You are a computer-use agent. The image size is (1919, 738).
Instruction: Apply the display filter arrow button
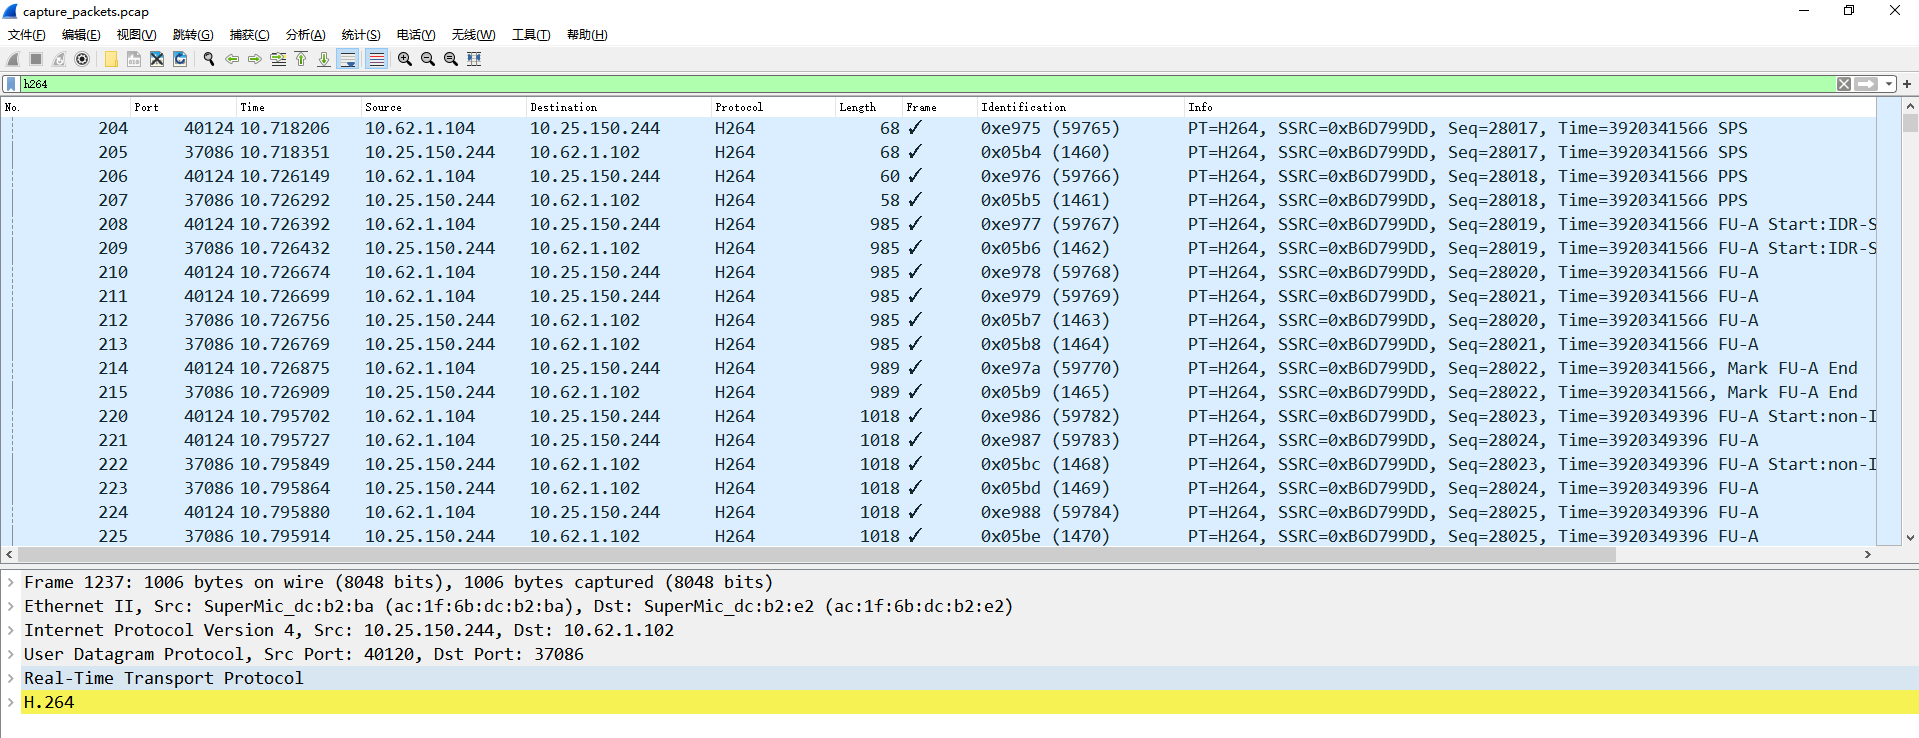click(1866, 84)
